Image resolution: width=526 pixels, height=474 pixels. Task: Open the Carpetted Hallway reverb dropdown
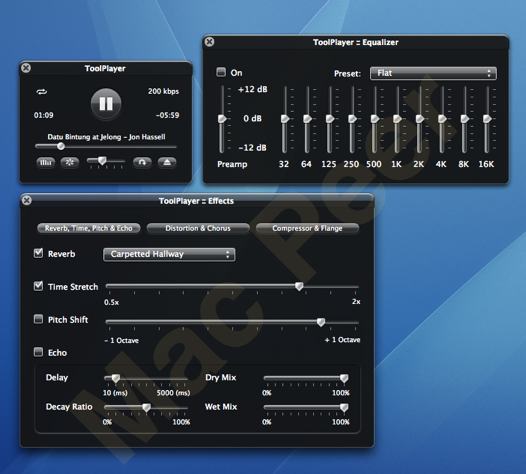(x=169, y=254)
